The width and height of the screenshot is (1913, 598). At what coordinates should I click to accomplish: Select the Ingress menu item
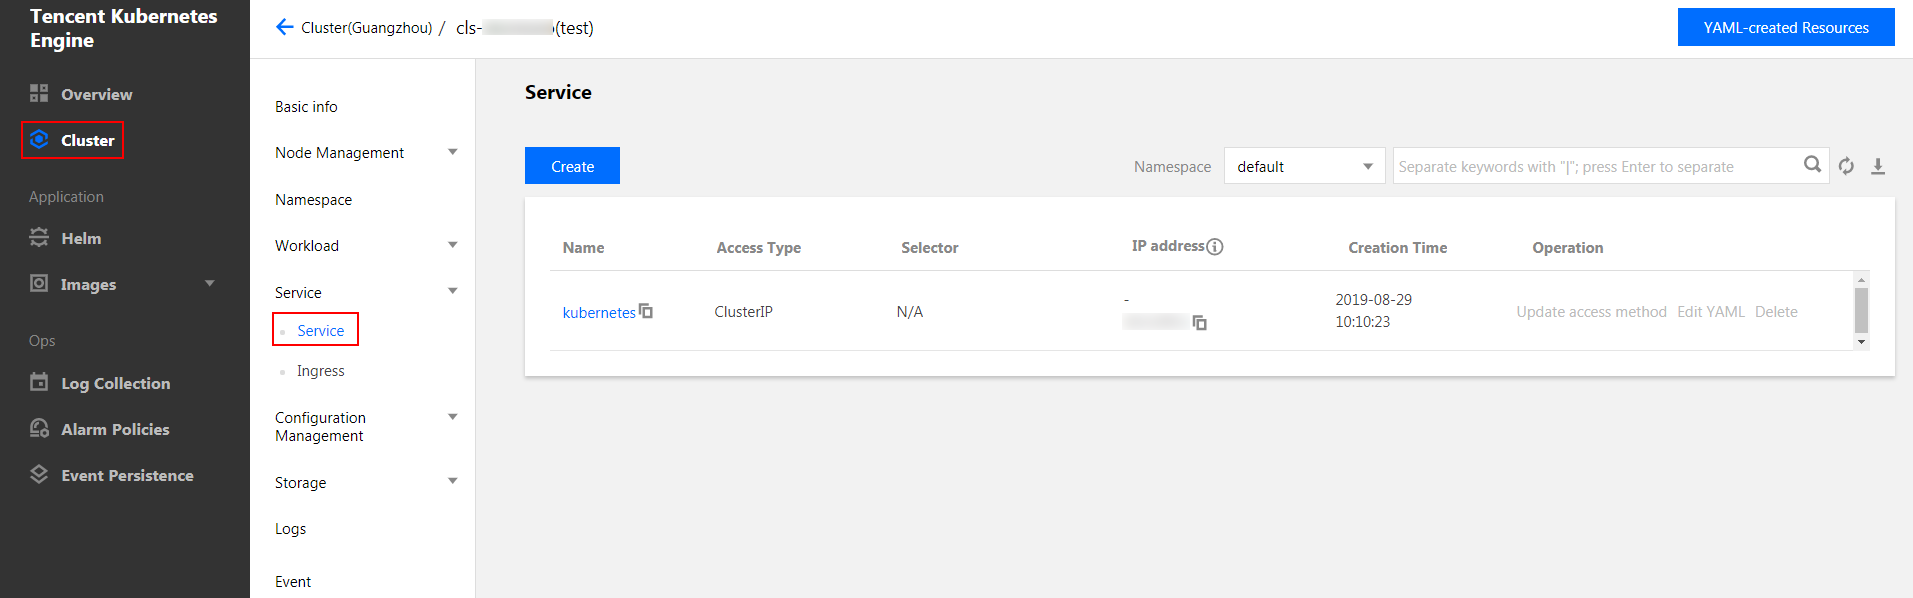[x=320, y=371]
